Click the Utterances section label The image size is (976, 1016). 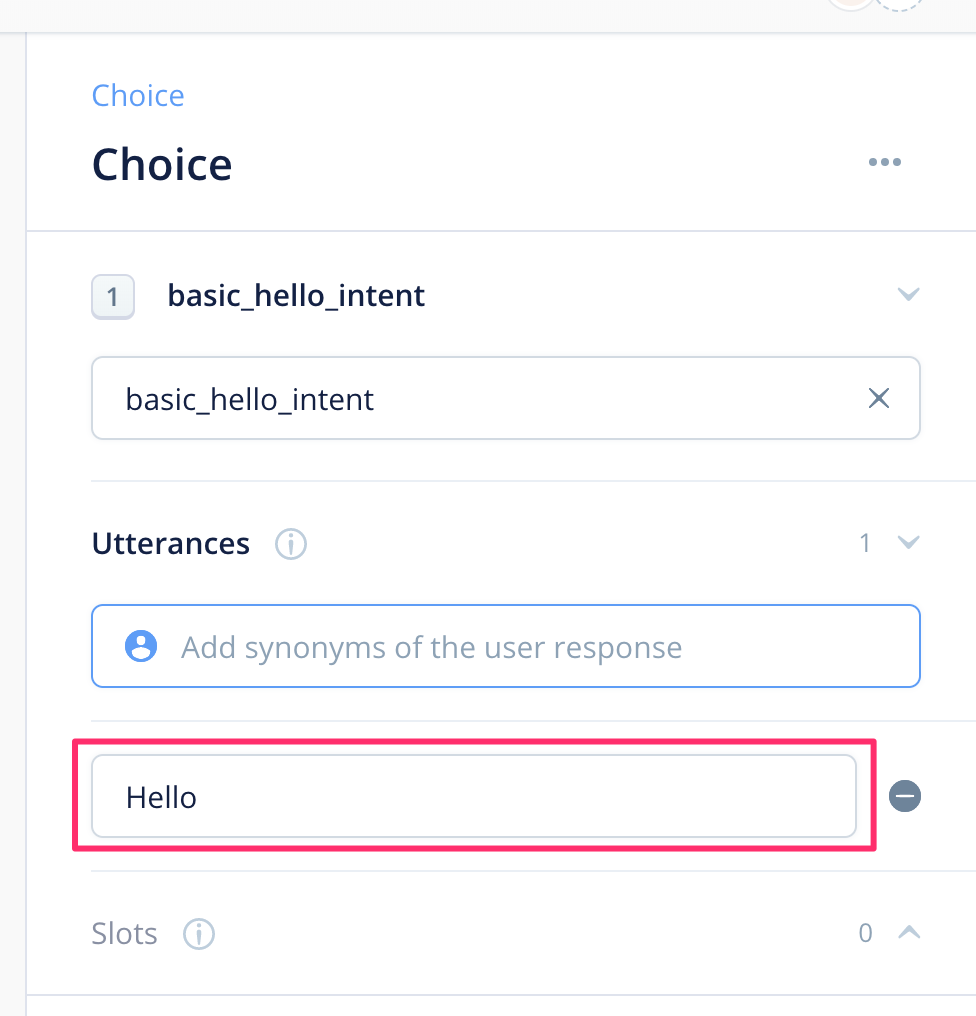tap(171, 544)
